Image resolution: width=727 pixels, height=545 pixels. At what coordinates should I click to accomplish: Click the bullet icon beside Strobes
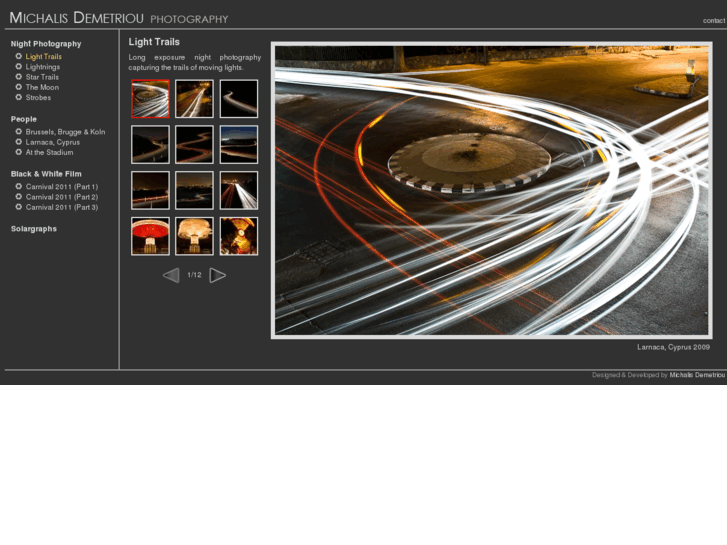pyautogui.click(x=18, y=98)
